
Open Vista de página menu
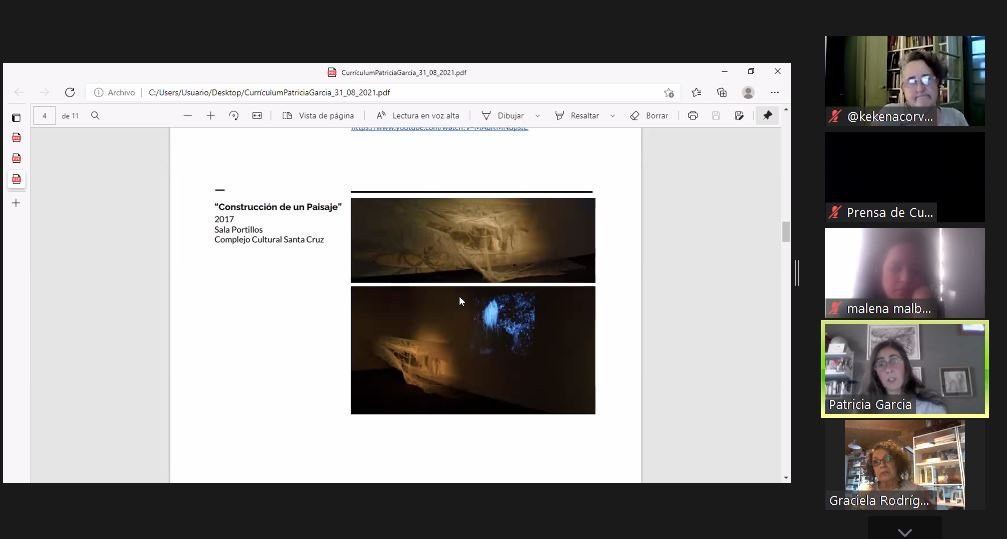(319, 116)
